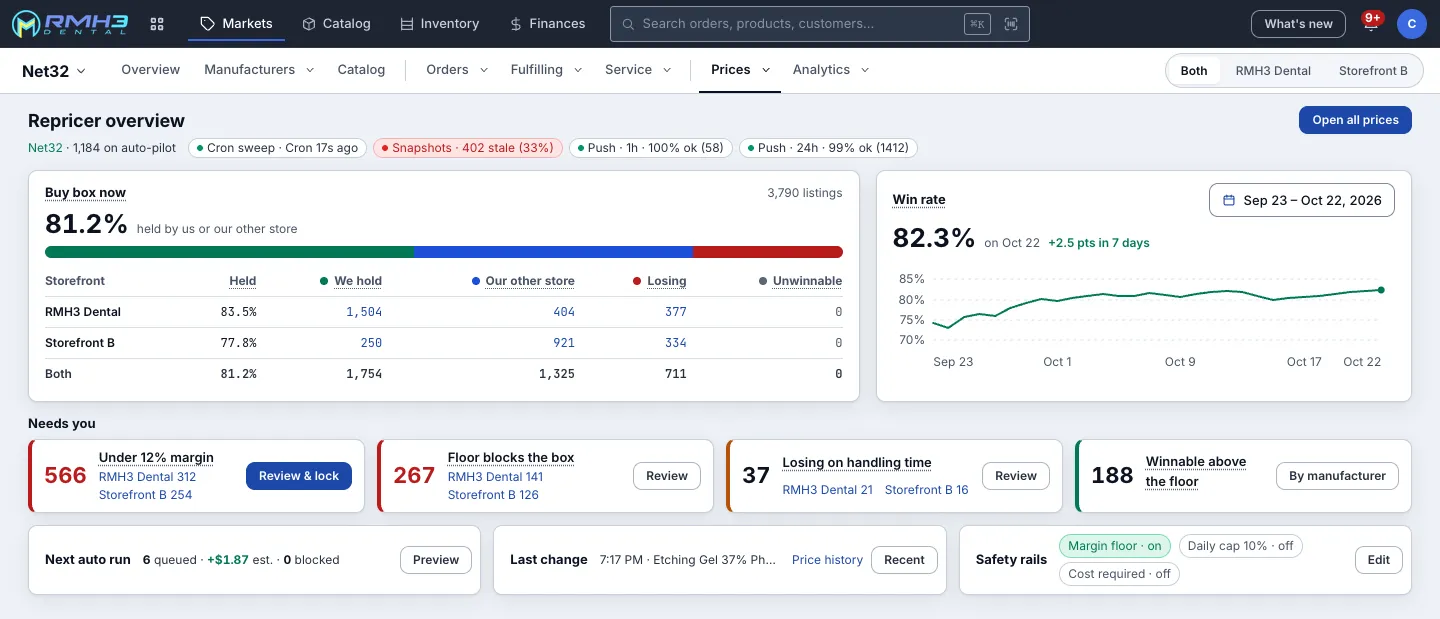Click the barcode scan icon in search
The image size is (1440, 619).
tap(1010, 24)
